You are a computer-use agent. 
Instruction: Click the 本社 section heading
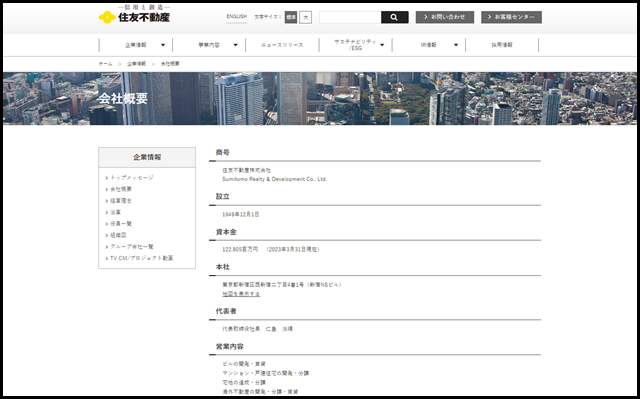[x=223, y=267]
